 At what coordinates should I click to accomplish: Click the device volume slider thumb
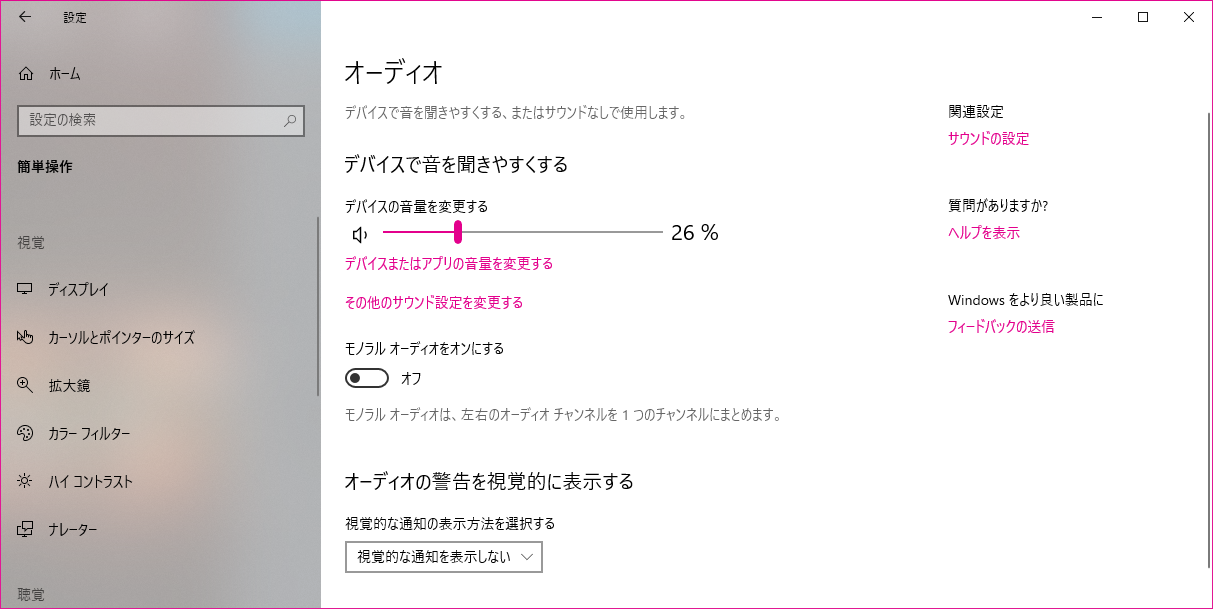(x=458, y=232)
